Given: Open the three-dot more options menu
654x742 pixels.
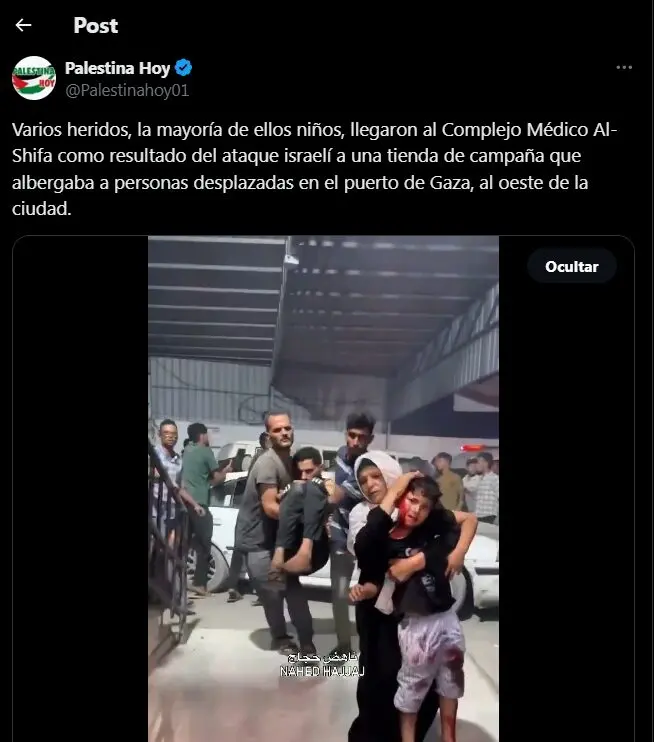Looking at the screenshot, I should 624,68.
